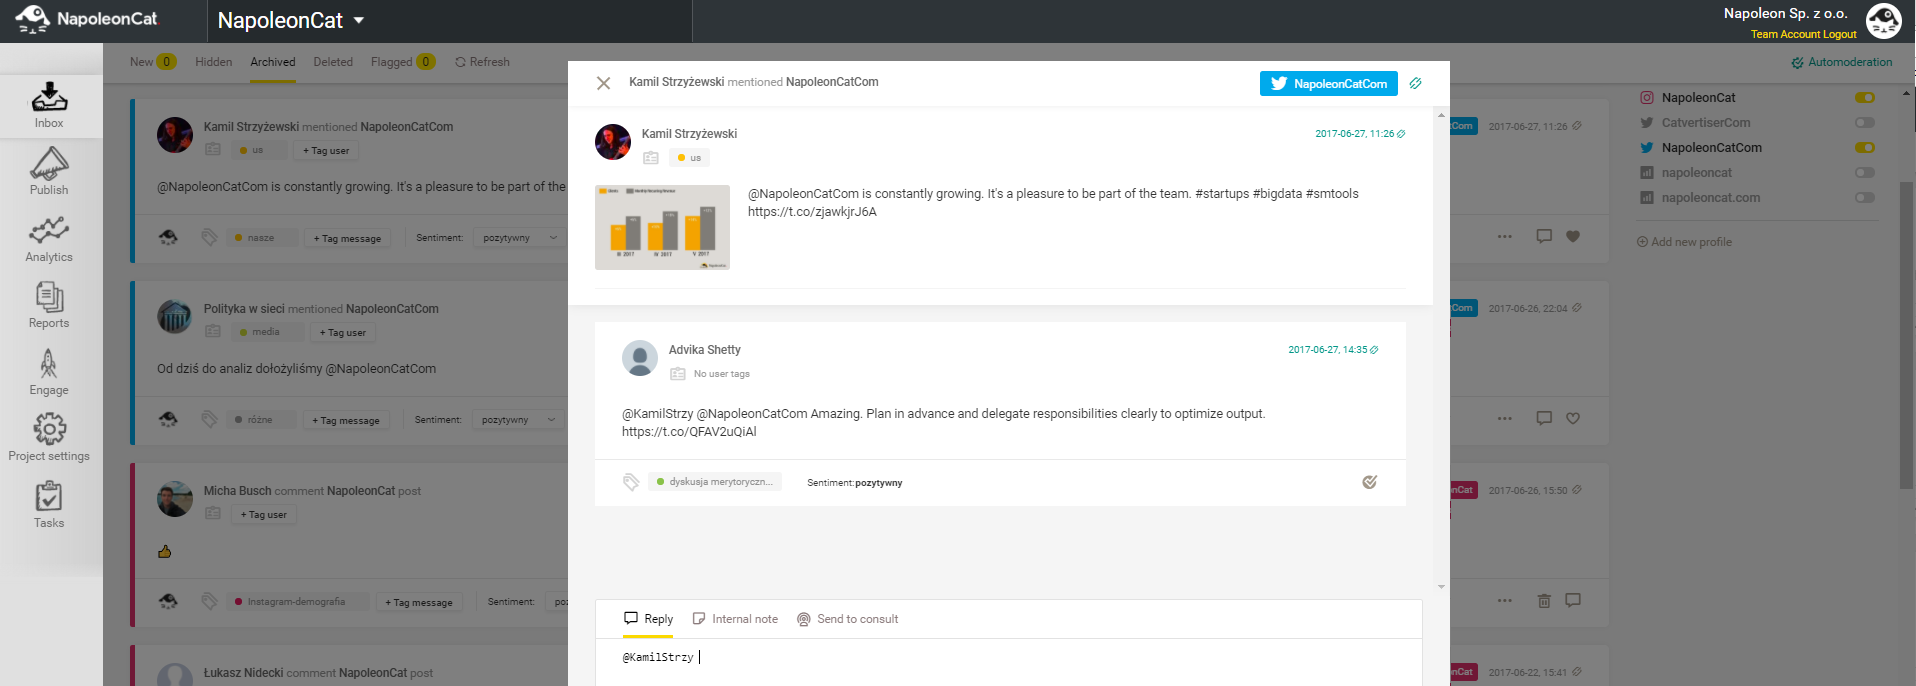Open sentiment dropdown on Polityka w sieci message
The image size is (1916, 686).
pos(517,420)
